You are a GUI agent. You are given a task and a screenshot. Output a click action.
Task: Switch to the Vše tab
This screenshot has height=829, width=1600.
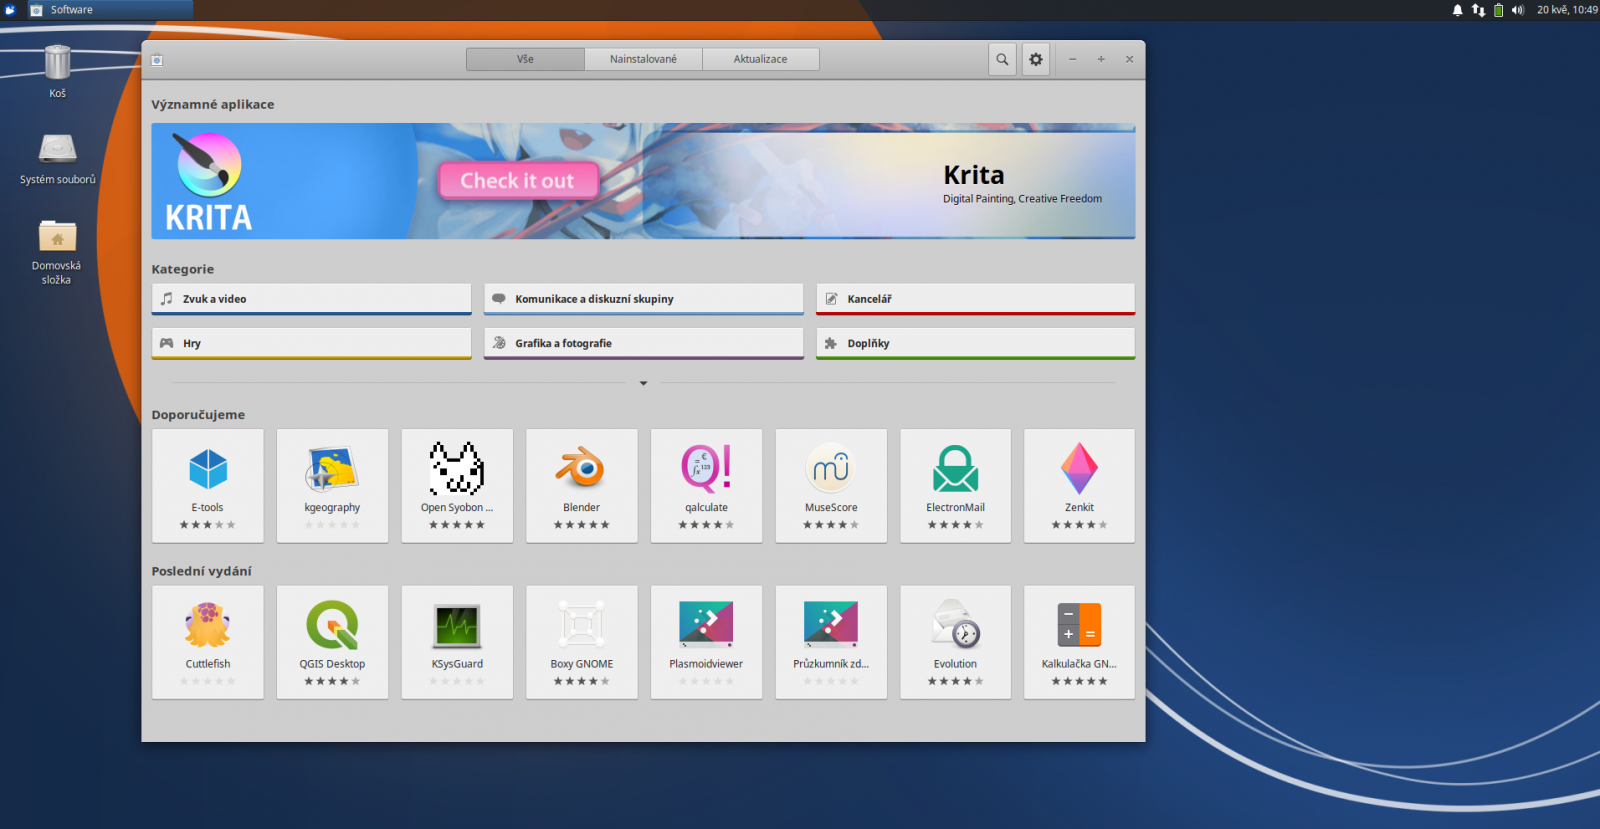tap(525, 59)
